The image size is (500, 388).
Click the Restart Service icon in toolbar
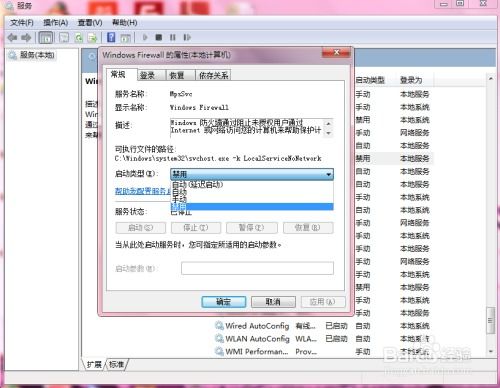[x=187, y=37]
